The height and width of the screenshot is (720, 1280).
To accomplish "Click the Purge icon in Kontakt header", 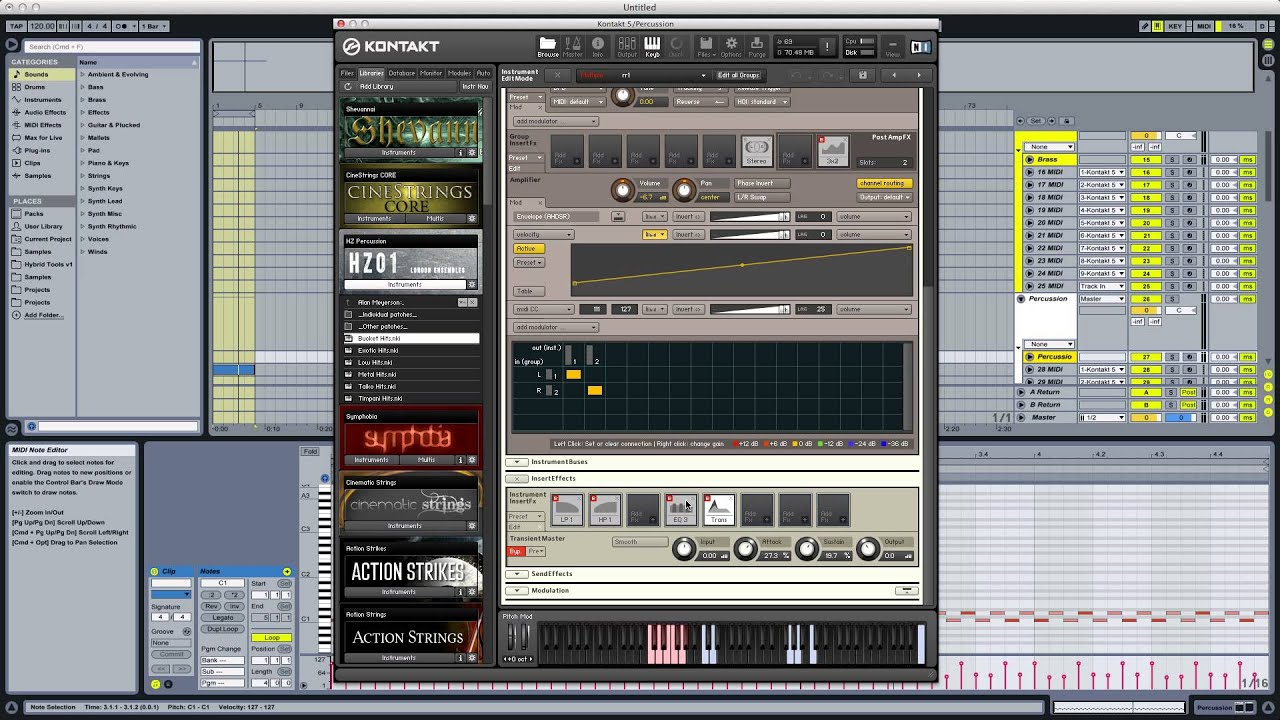I will (757, 46).
